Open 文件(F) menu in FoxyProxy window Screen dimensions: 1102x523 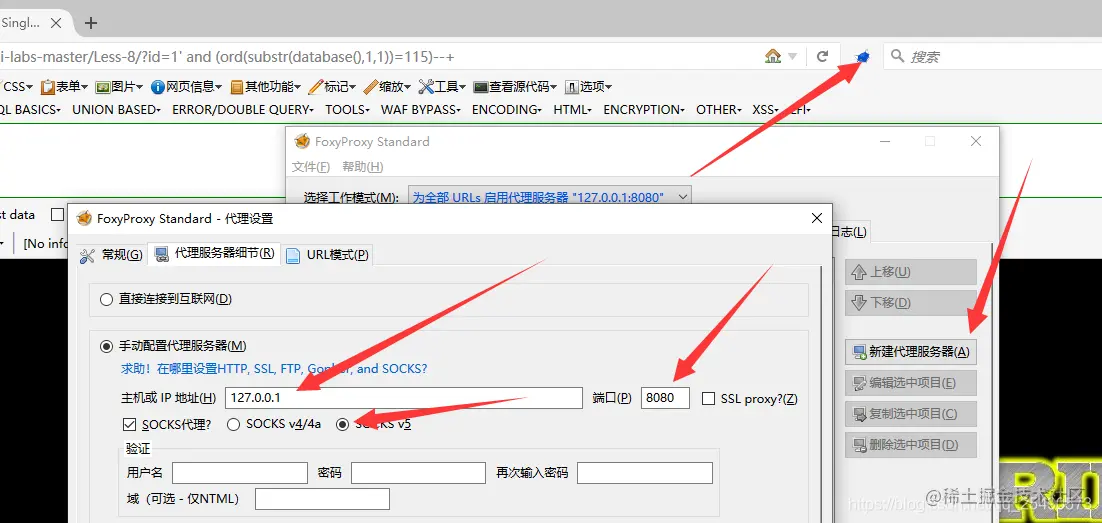pos(311,167)
